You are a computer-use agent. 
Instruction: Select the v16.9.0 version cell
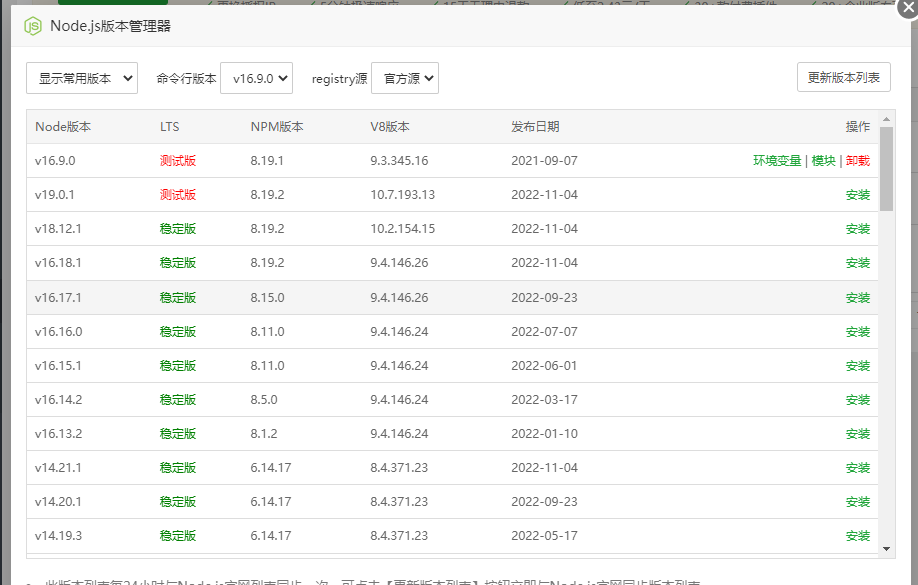55,160
